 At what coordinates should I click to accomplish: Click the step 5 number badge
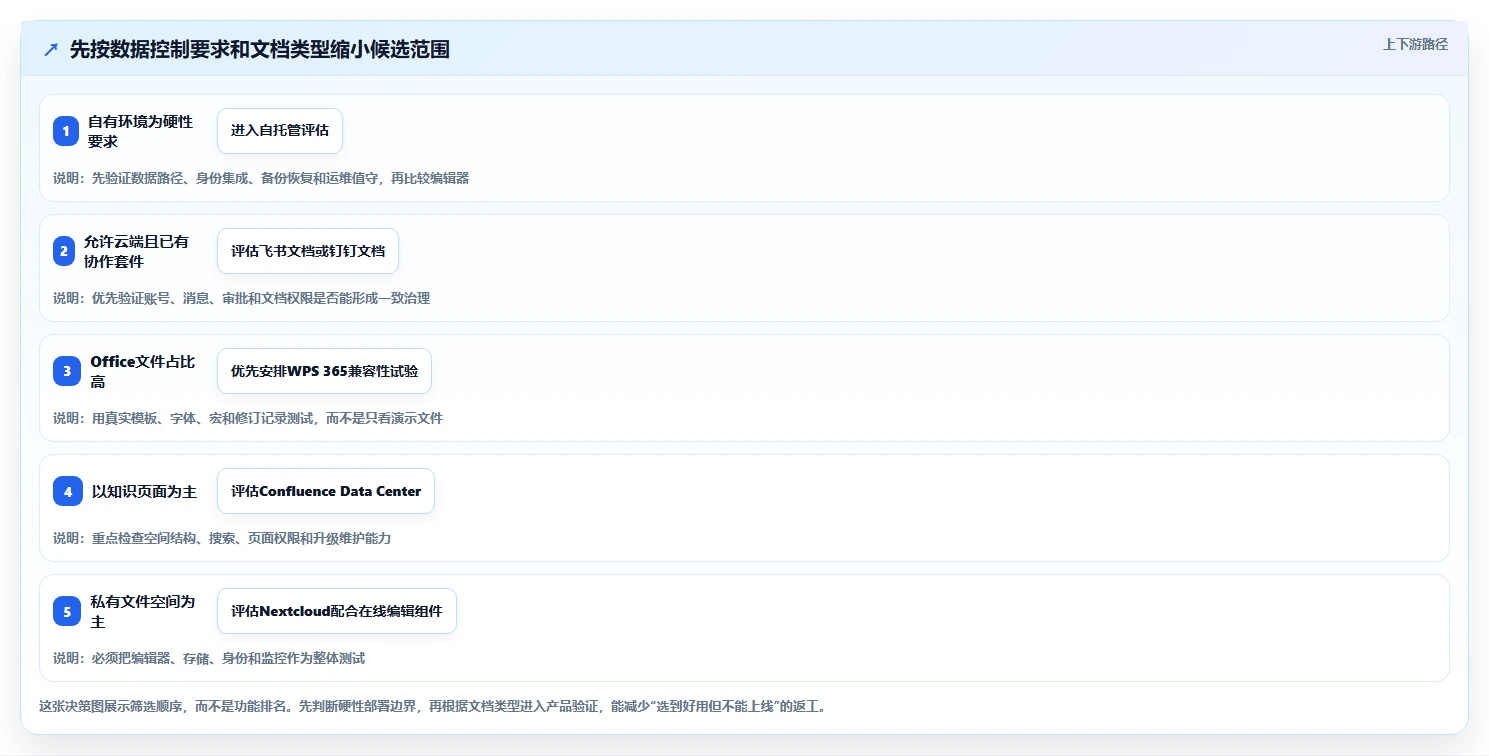coord(67,611)
